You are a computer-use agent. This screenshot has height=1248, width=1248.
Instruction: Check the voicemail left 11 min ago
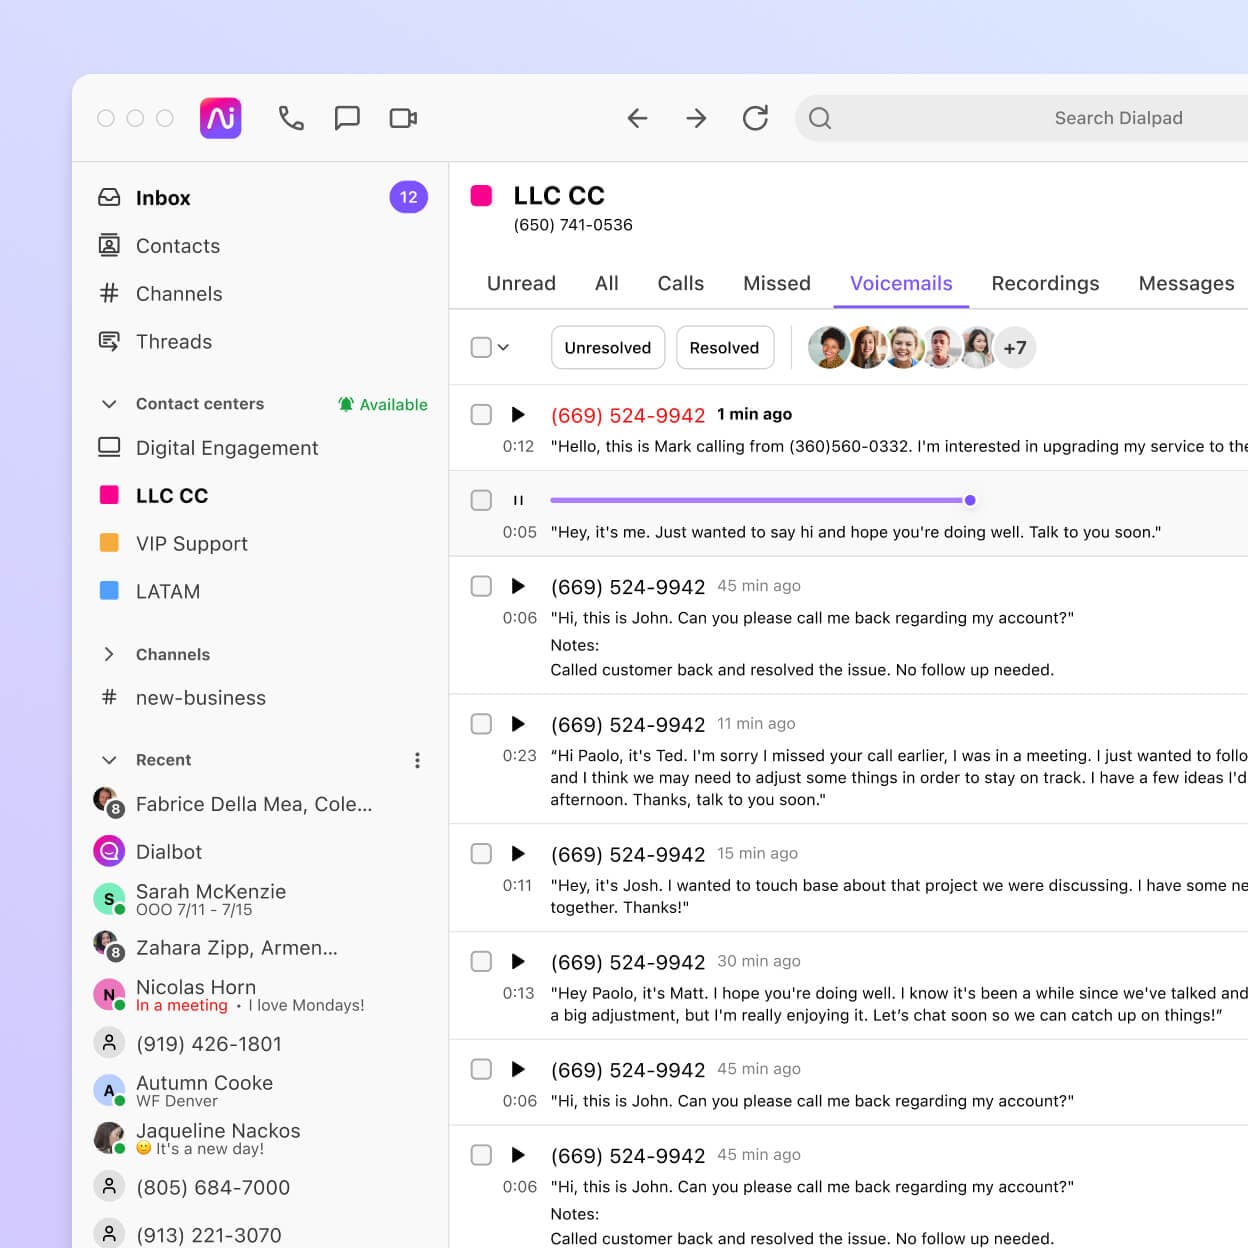(x=481, y=724)
